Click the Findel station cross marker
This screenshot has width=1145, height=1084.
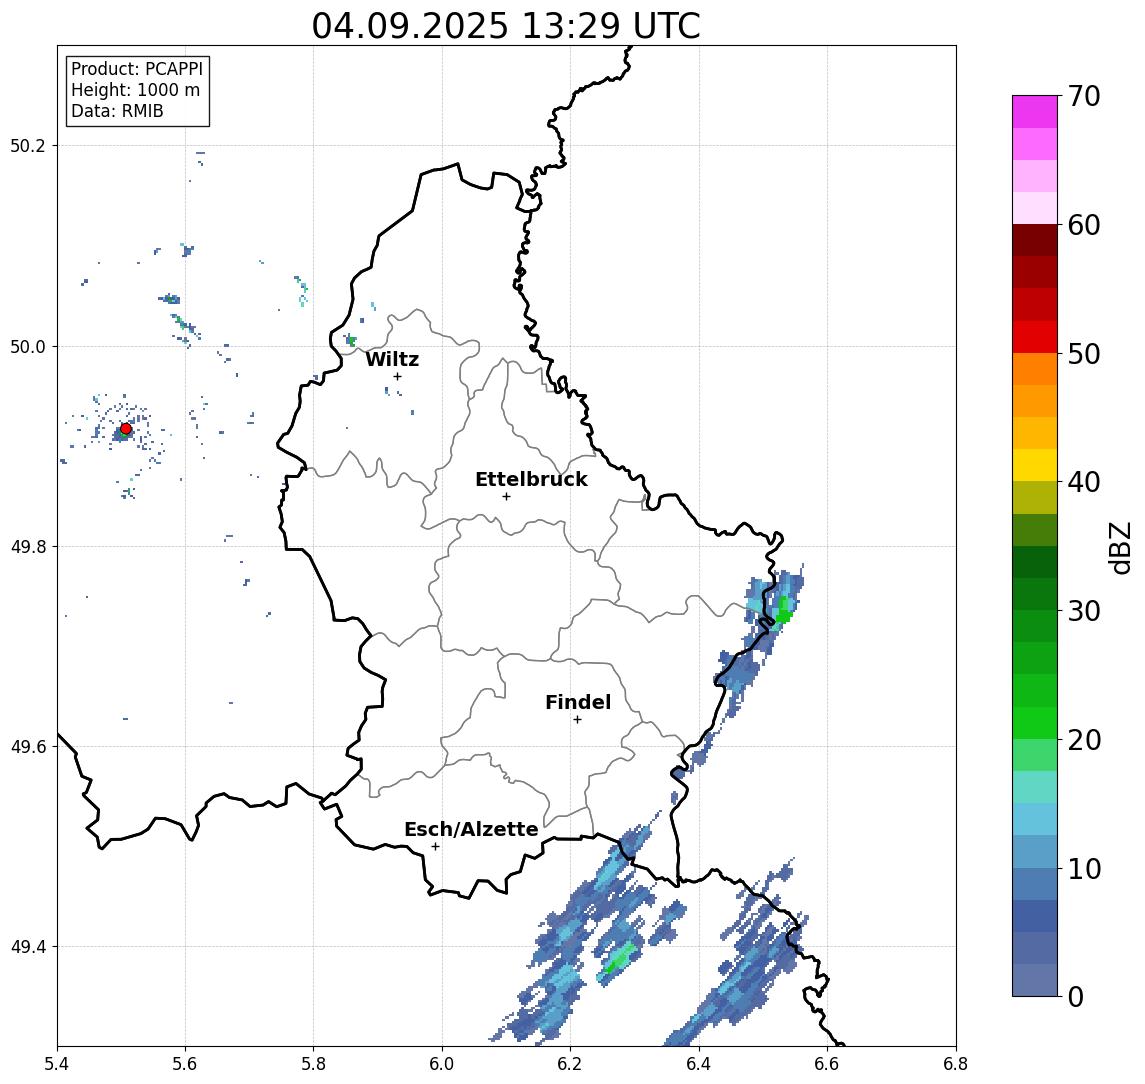point(577,720)
